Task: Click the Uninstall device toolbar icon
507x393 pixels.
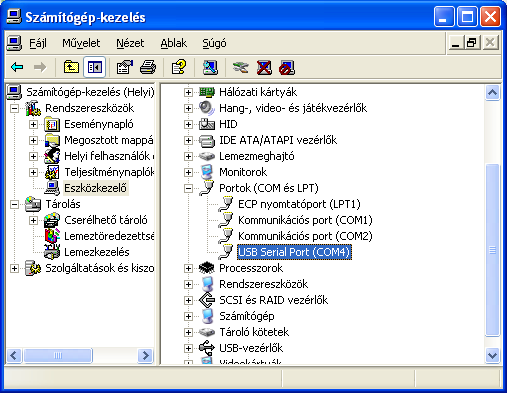Action: (x=264, y=67)
